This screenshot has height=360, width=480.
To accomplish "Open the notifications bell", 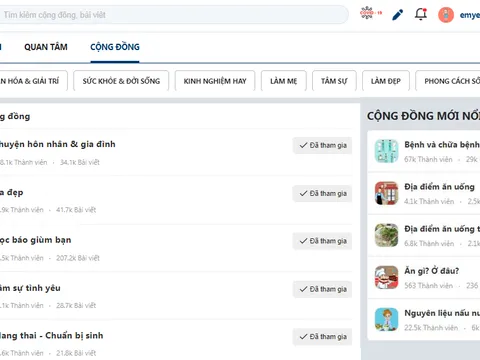I will click(421, 14).
